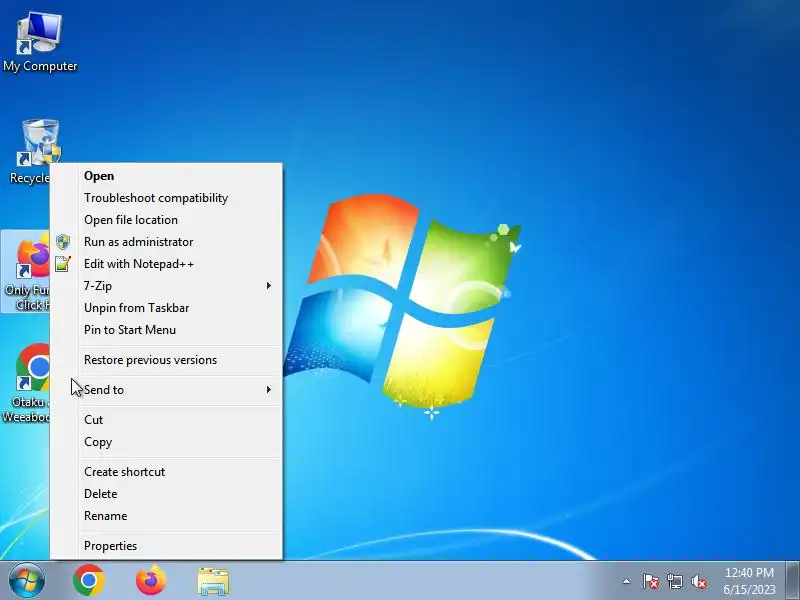This screenshot has height=600, width=800.
Task: Choose Copy from the context menu
Action: click(166, 442)
